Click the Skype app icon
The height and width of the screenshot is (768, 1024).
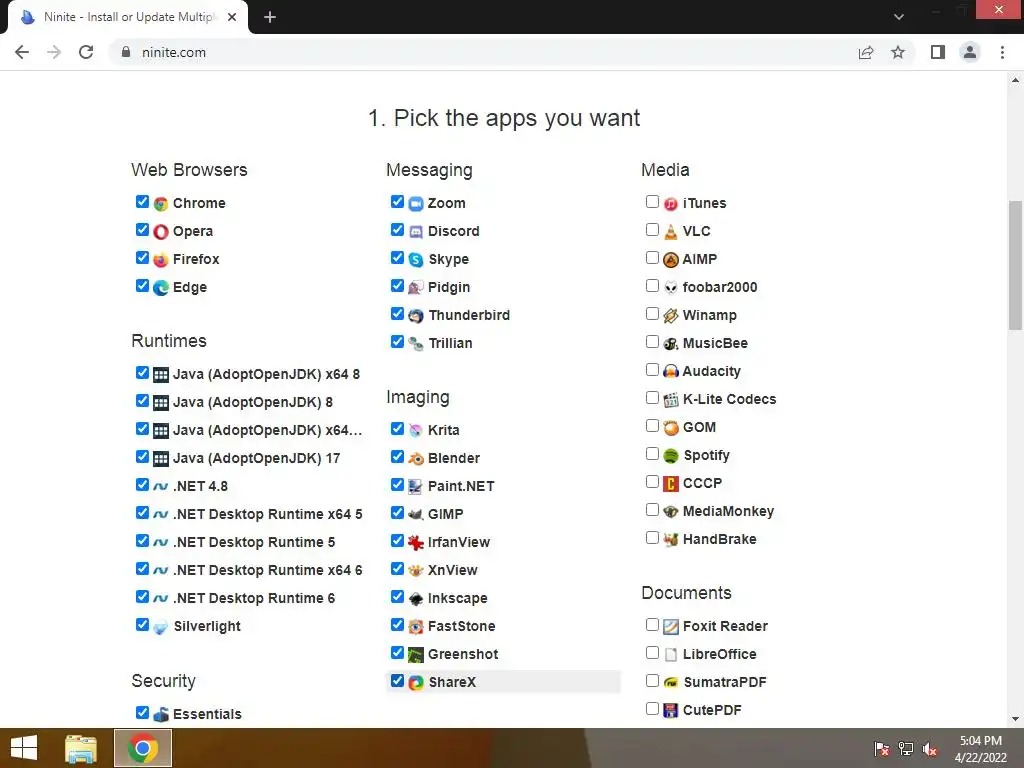coord(416,260)
